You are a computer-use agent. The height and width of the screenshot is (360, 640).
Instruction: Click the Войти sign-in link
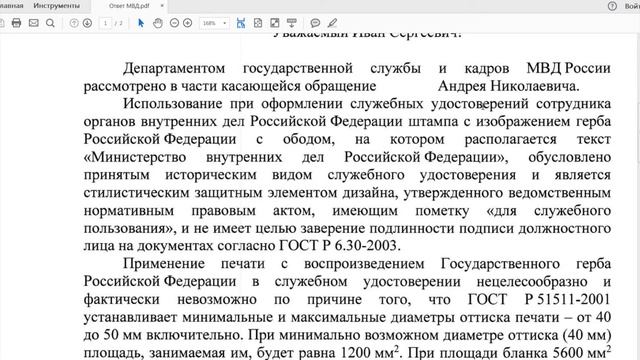[632, 6]
